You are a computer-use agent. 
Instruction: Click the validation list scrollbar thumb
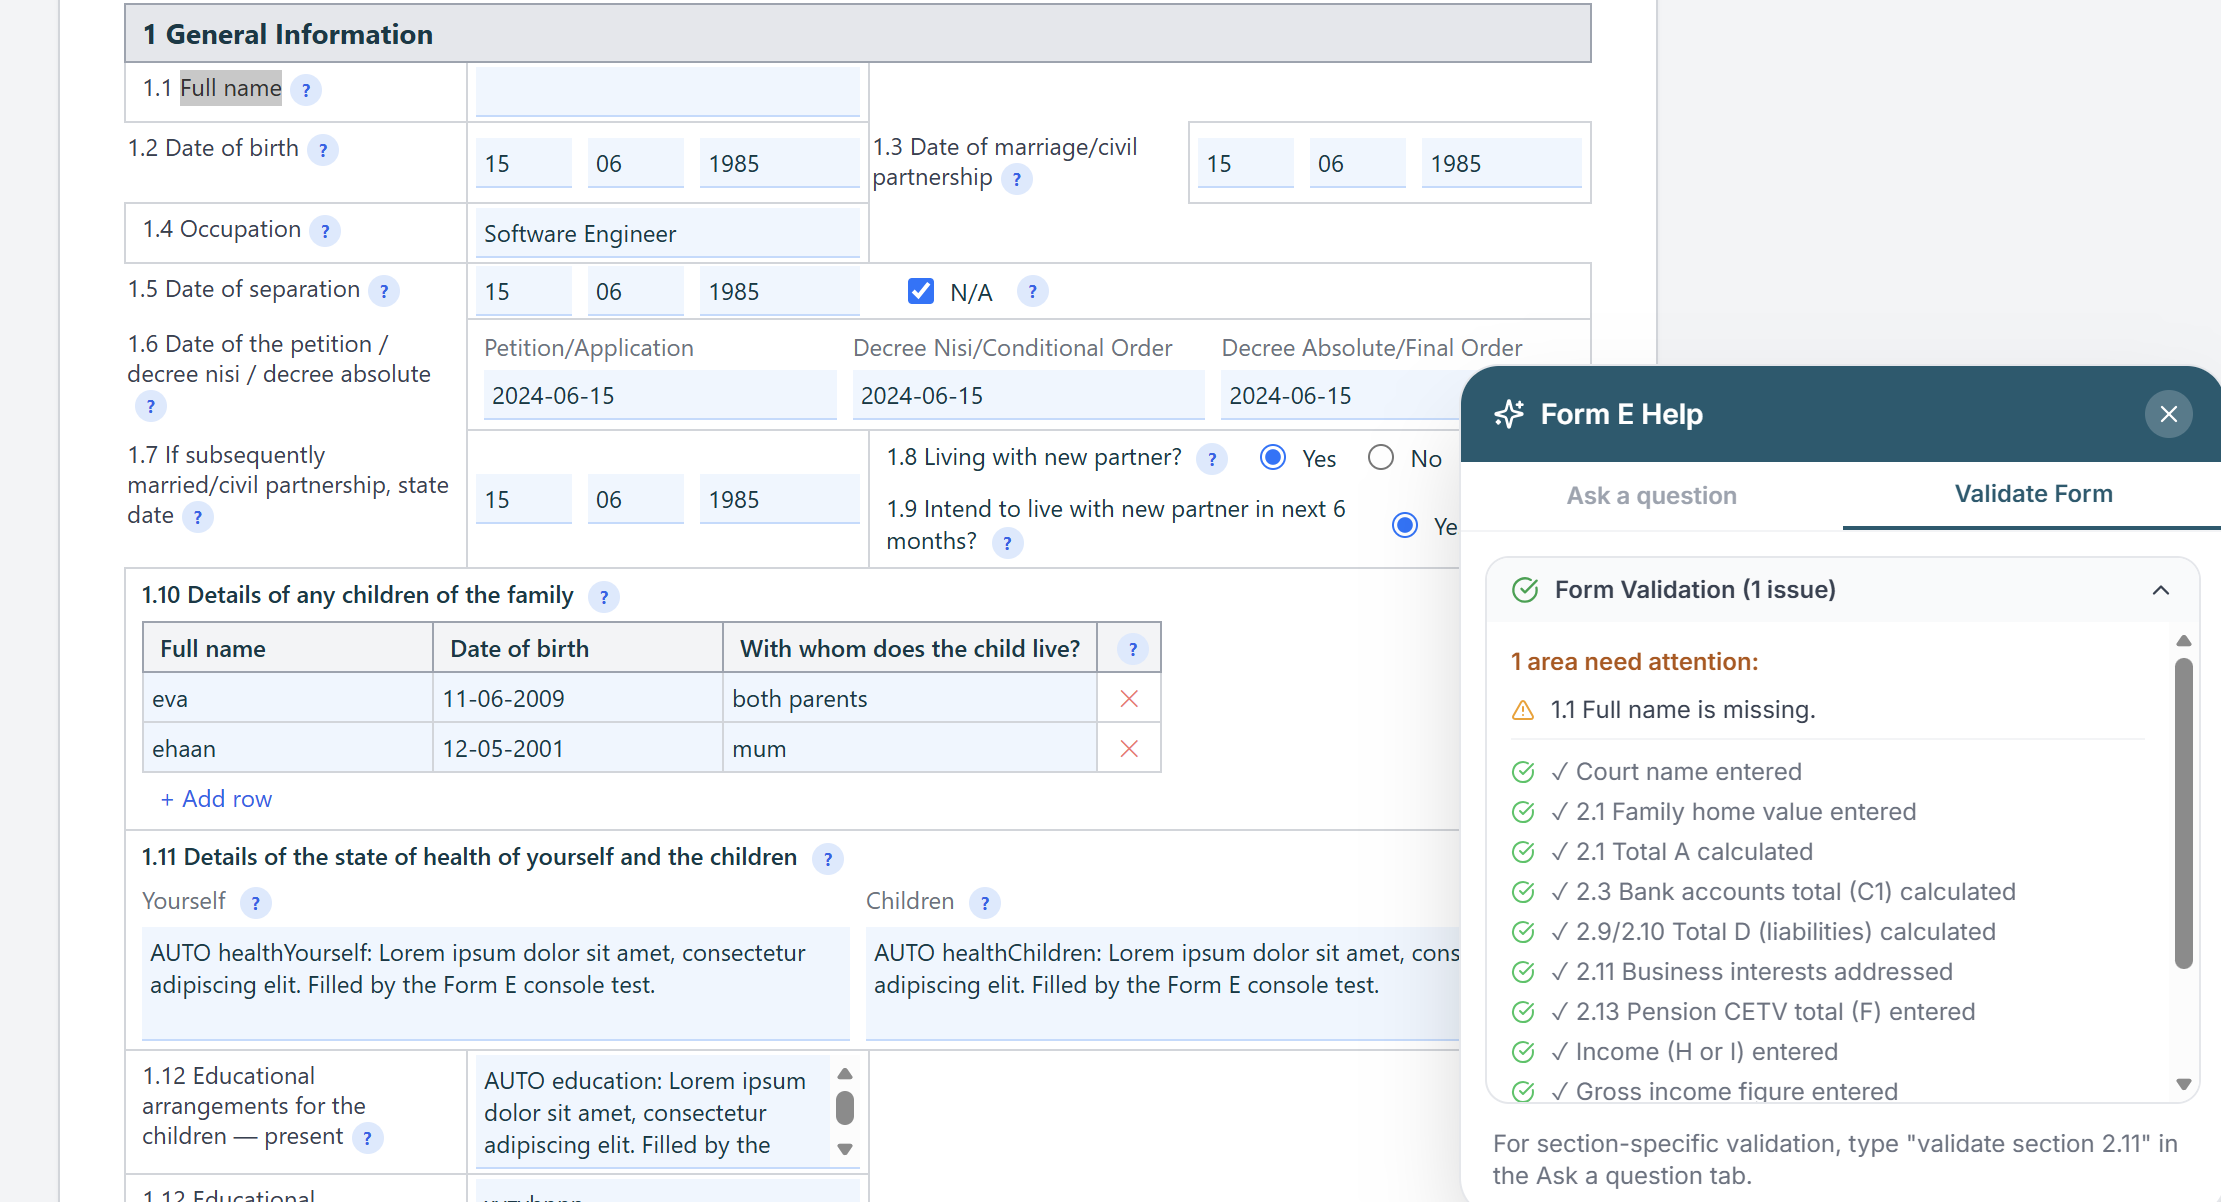point(2184,813)
